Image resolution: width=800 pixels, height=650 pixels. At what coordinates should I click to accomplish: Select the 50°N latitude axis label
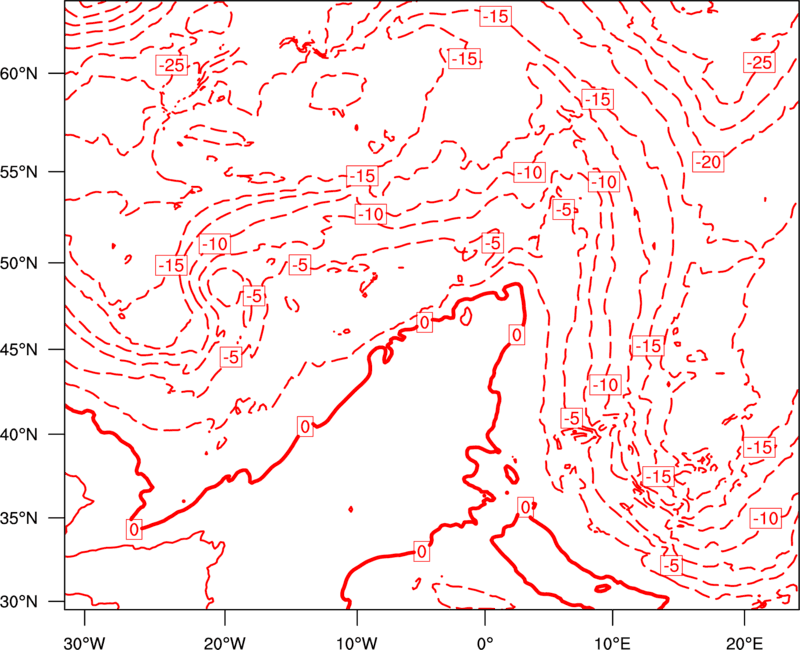[19, 263]
